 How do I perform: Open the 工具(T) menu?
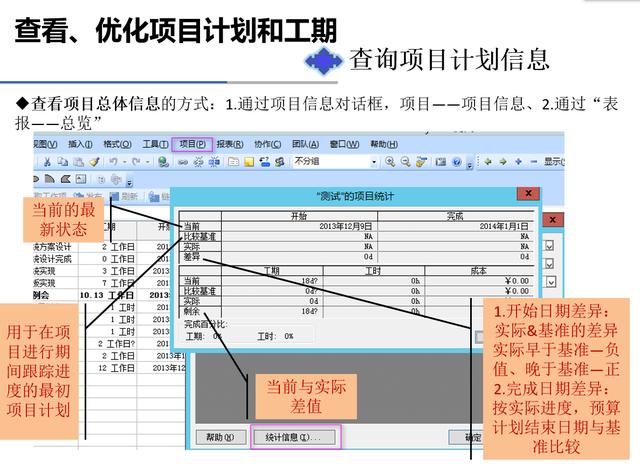(155, 143)
